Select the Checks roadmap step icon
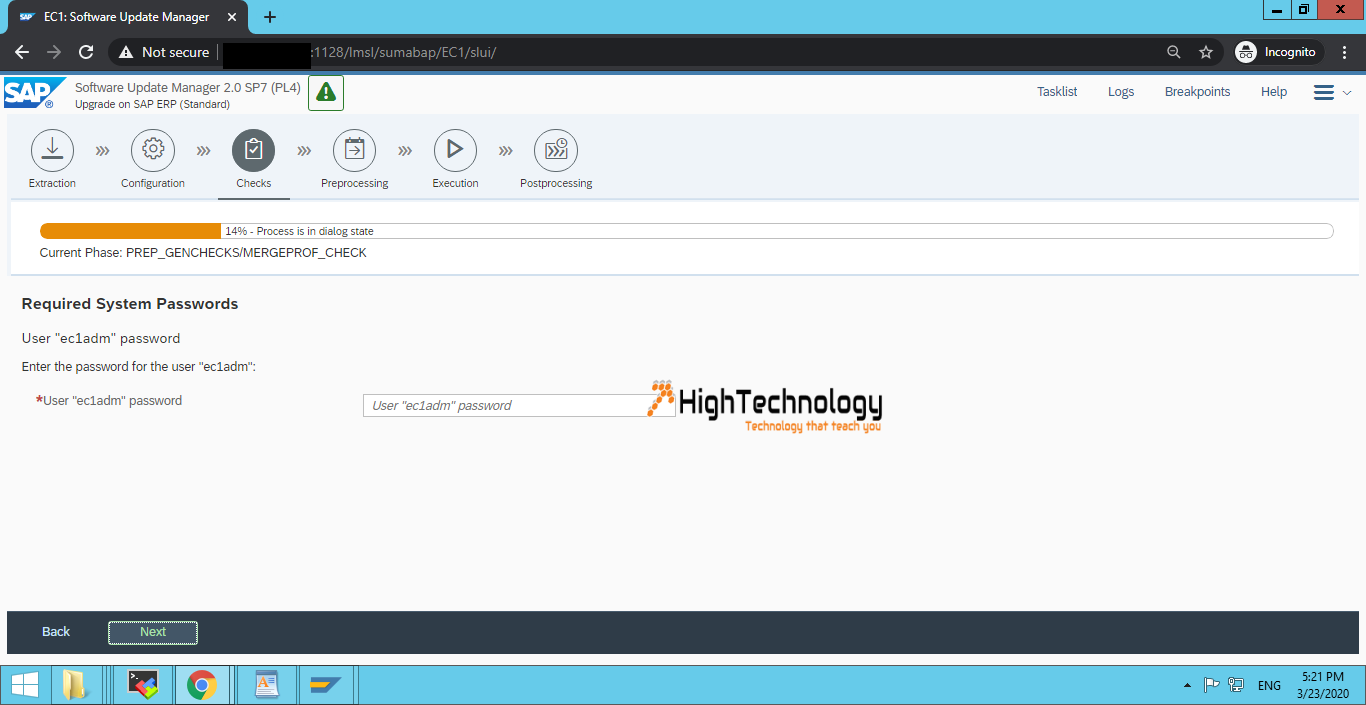1366x705 pixels. (x=254, y=150)
